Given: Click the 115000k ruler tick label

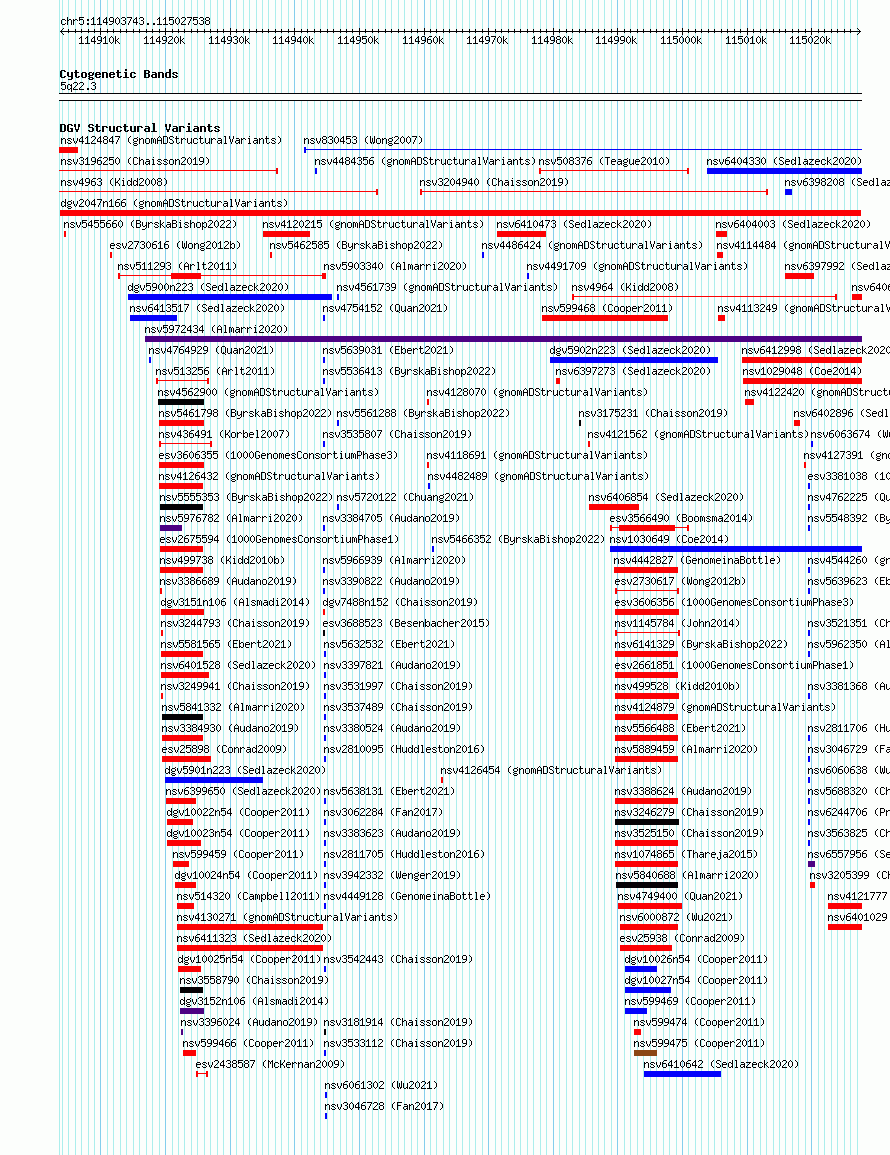Looking at the screenshot, I should pyautogui.click(x=681, y=41).
